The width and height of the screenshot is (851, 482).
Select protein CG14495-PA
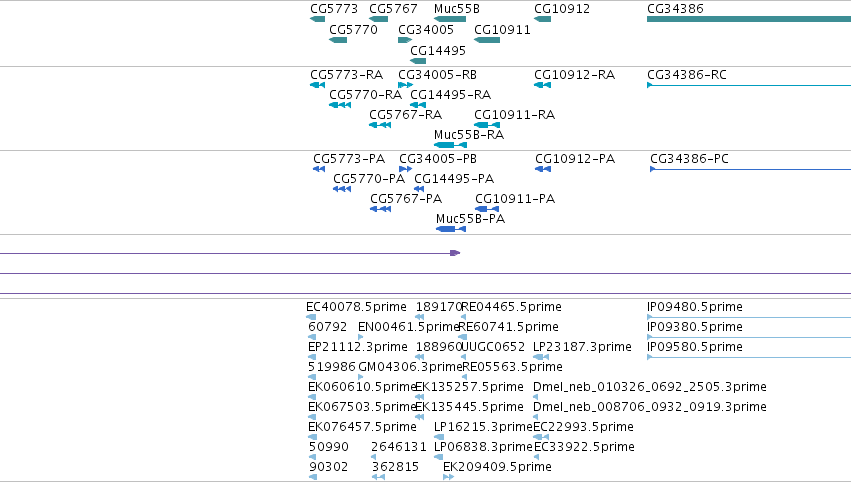[454, 179]
